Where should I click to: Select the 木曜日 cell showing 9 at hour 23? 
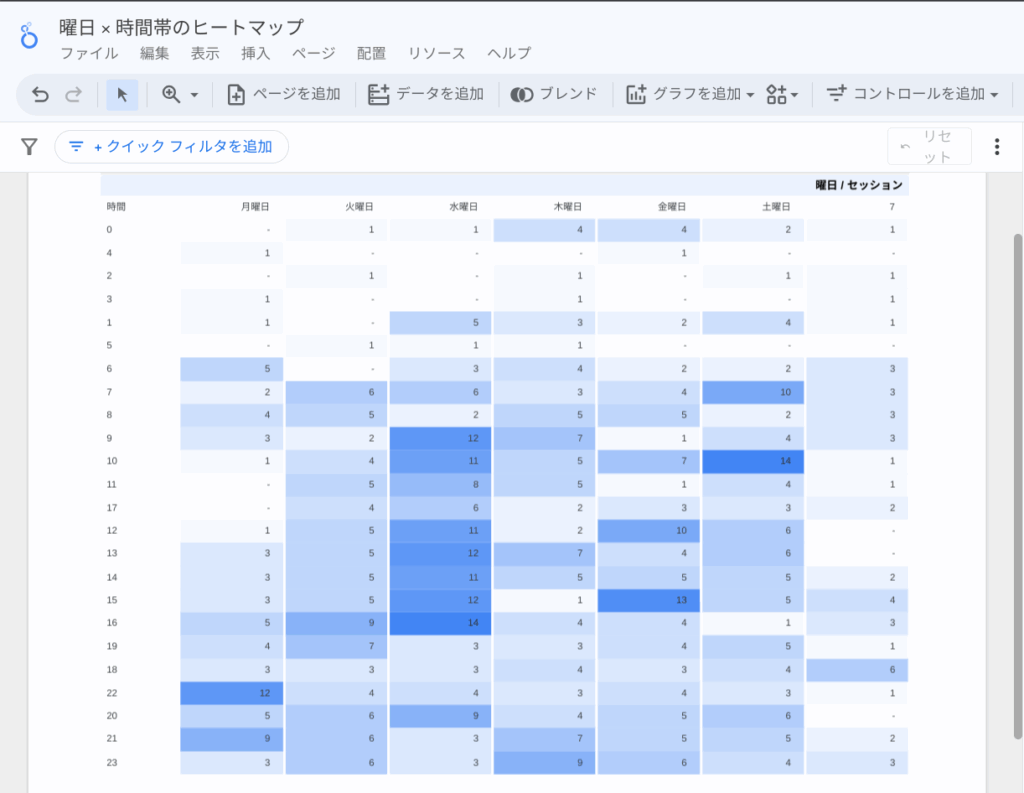[x=545, y=763]
